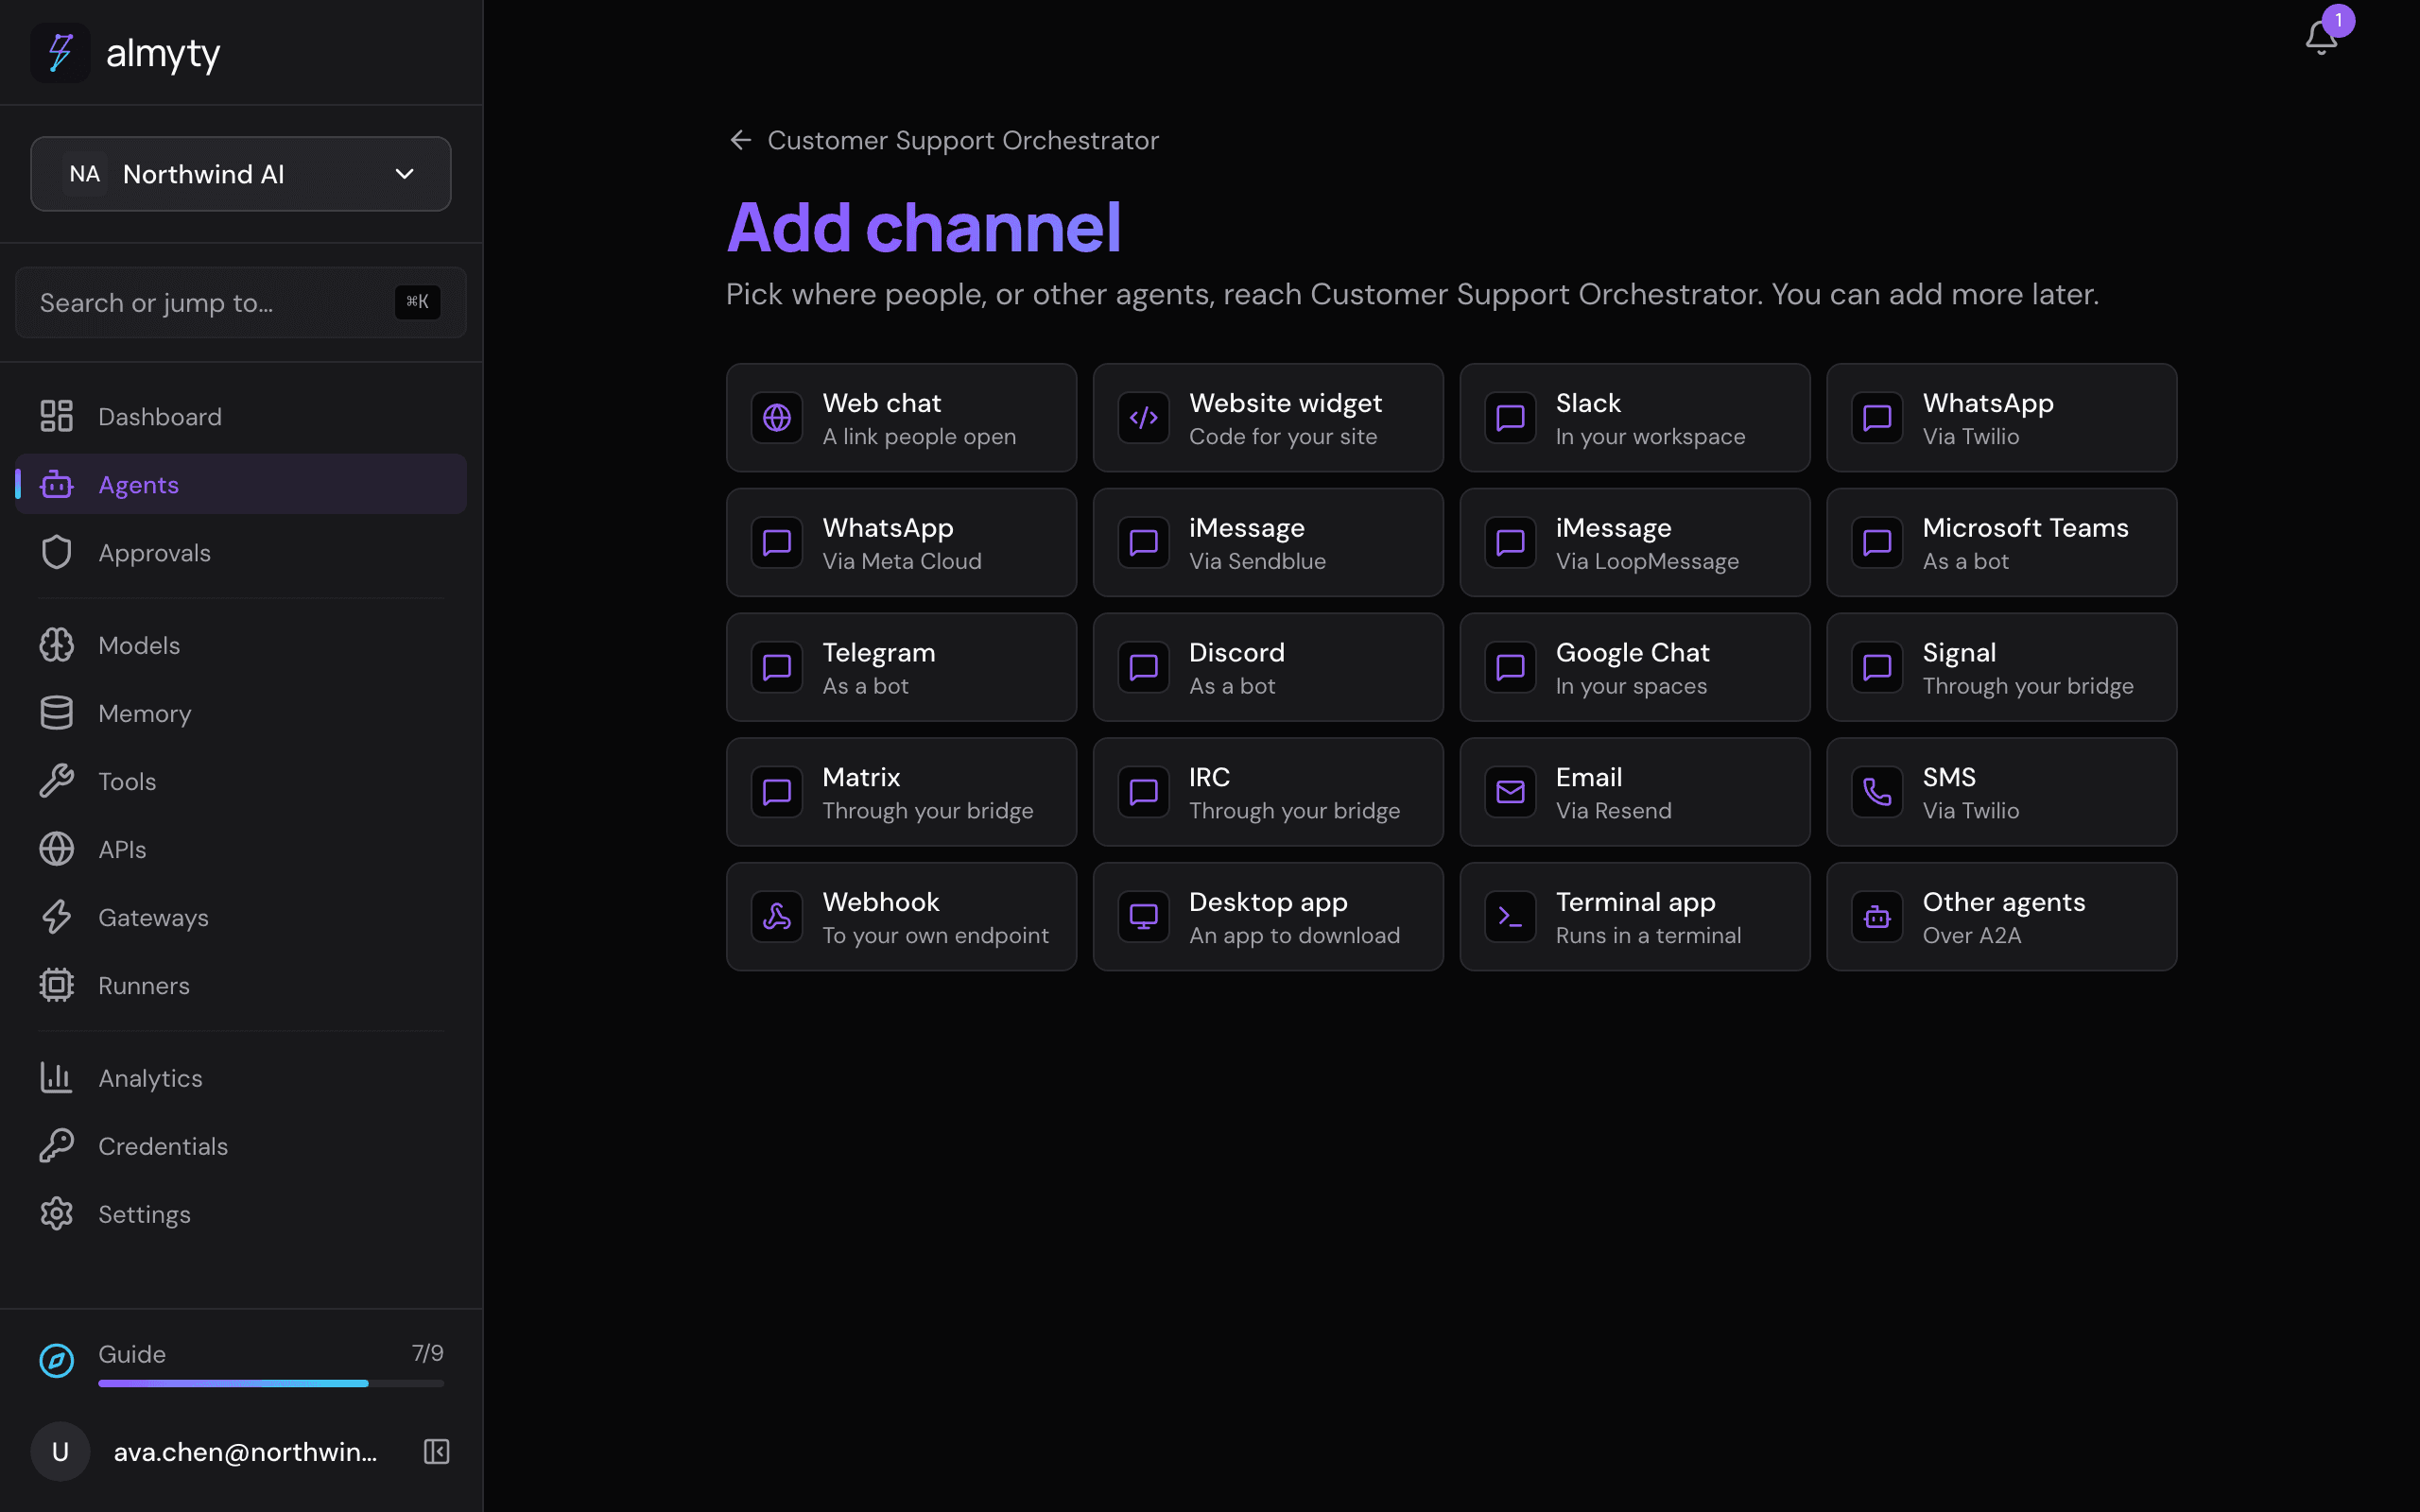Click the Email envelope icon

coord(1510,792)
